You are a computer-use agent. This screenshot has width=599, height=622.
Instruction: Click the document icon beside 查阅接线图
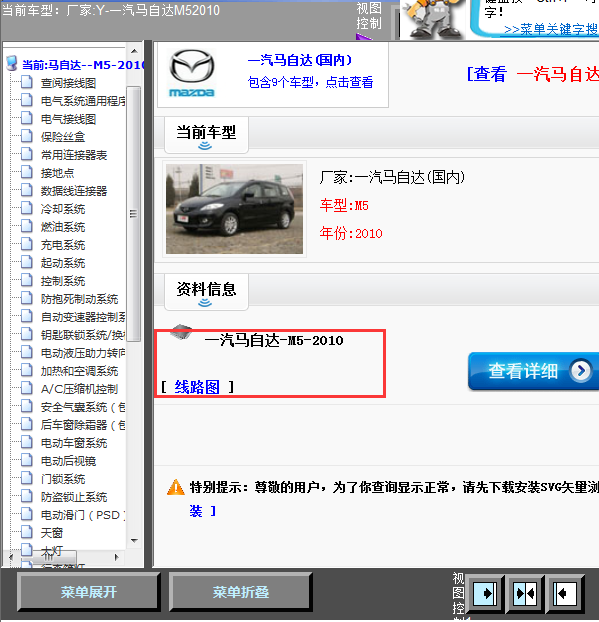(x=27, y=82)
